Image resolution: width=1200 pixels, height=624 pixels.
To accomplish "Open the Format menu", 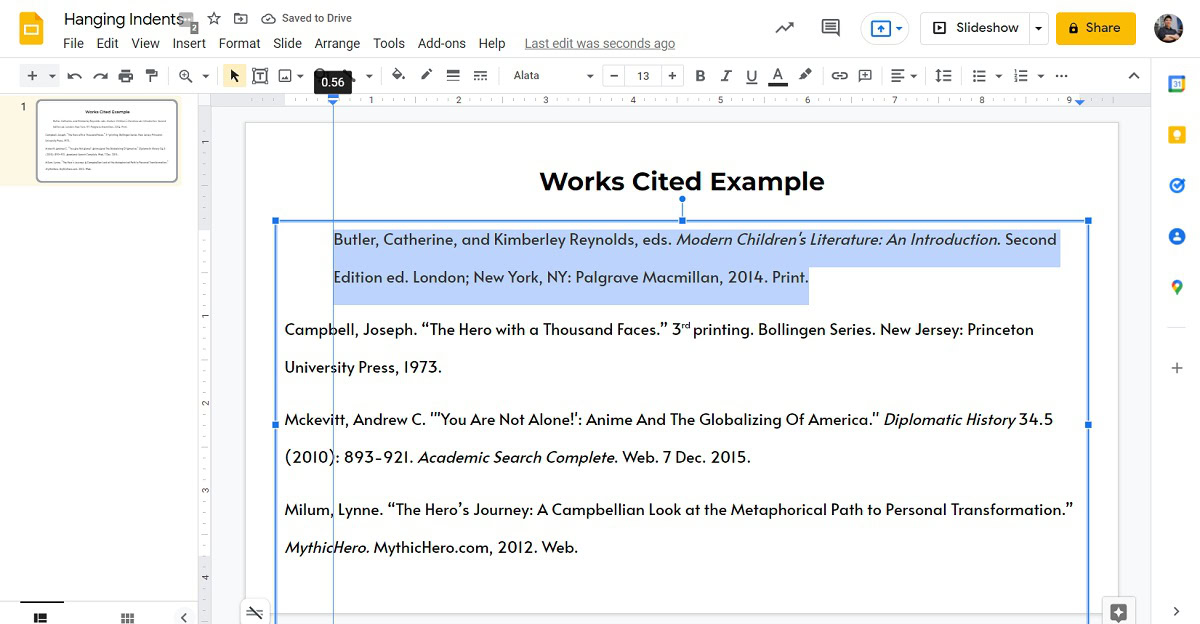I will pos(239,43).
